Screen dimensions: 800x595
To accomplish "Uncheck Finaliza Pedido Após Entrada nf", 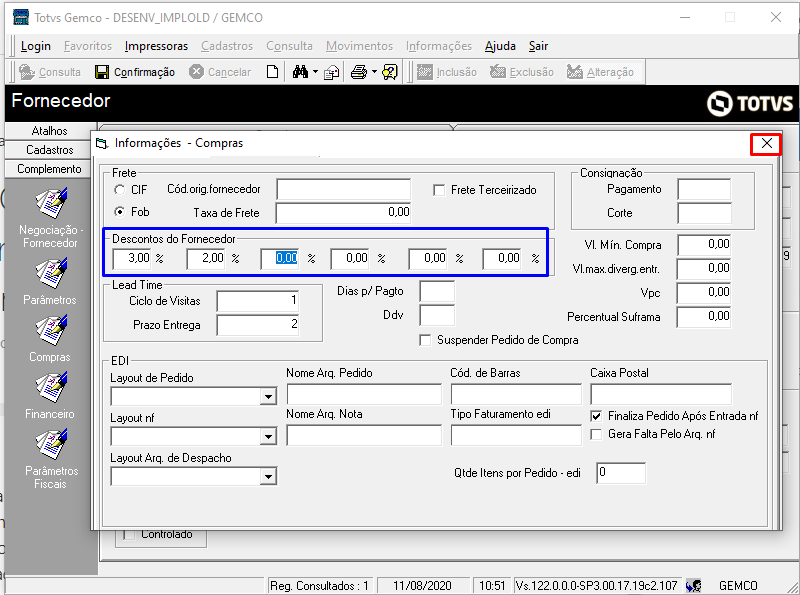I will pyautogui.click(x=596, y=416).
